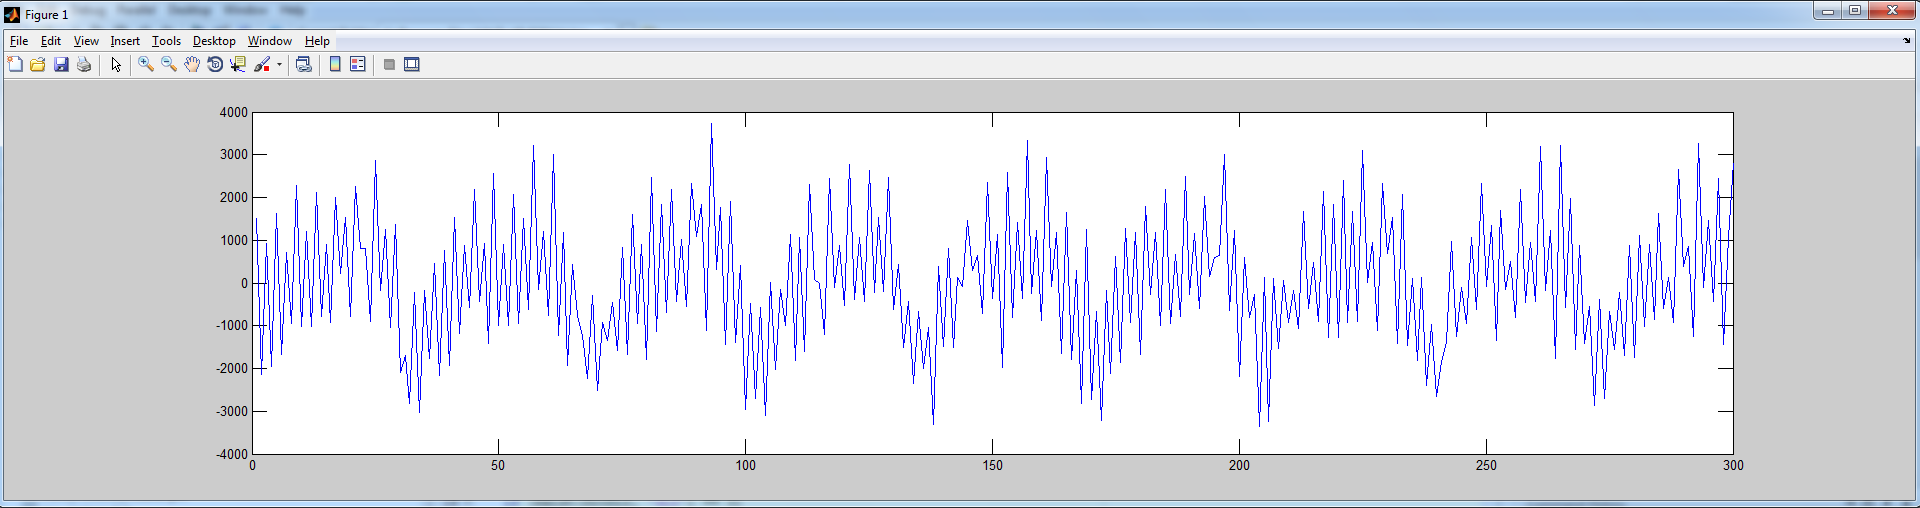Screen dimensions: 1920x508
Task: Open a file with the folder icon
Action: coord(38,64)
